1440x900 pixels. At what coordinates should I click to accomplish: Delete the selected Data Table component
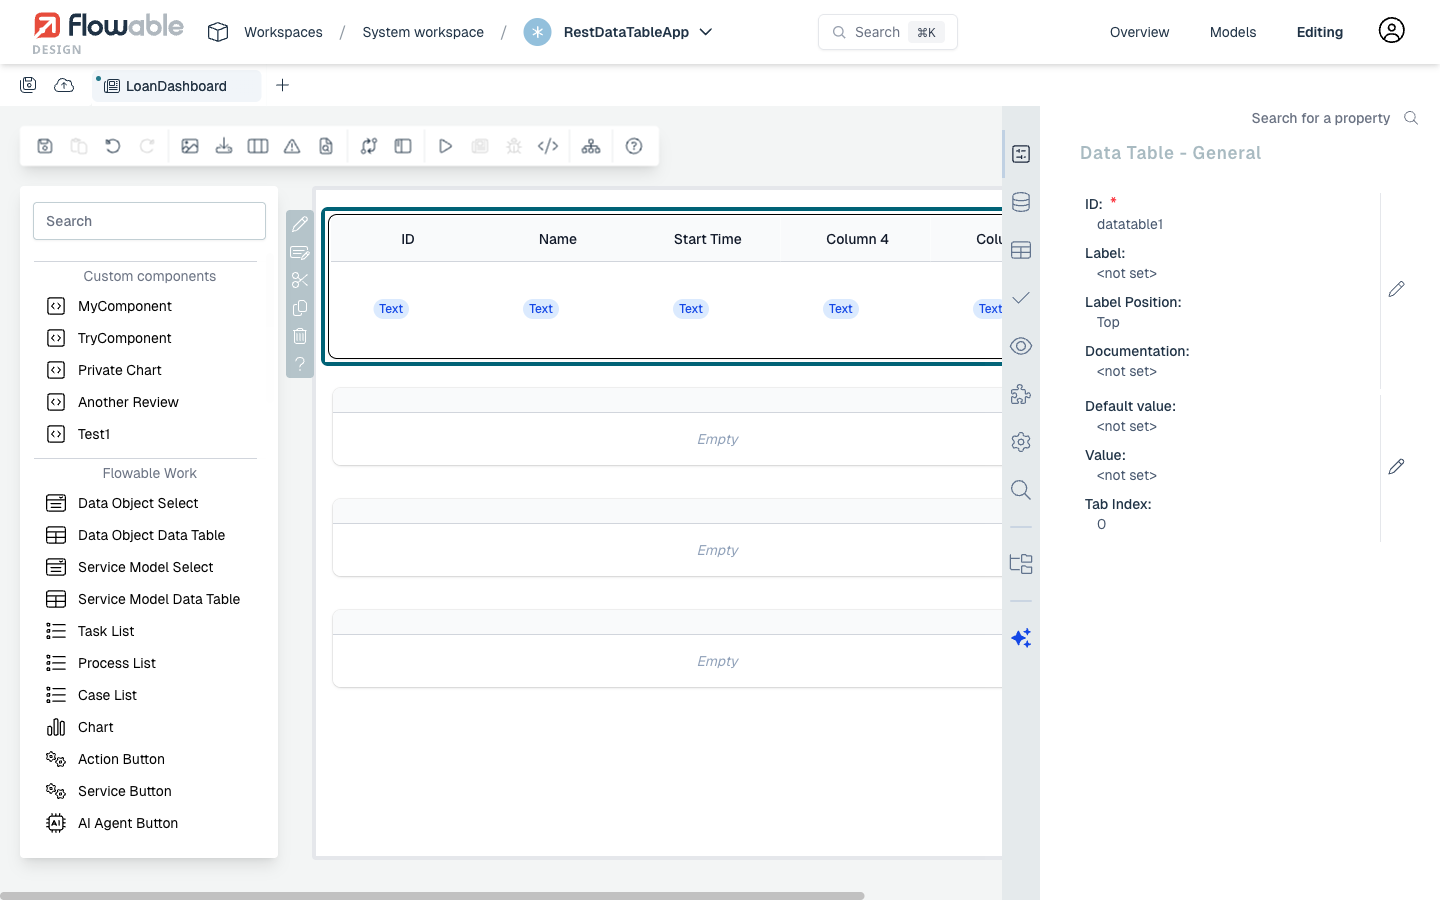tap(300, 336)
